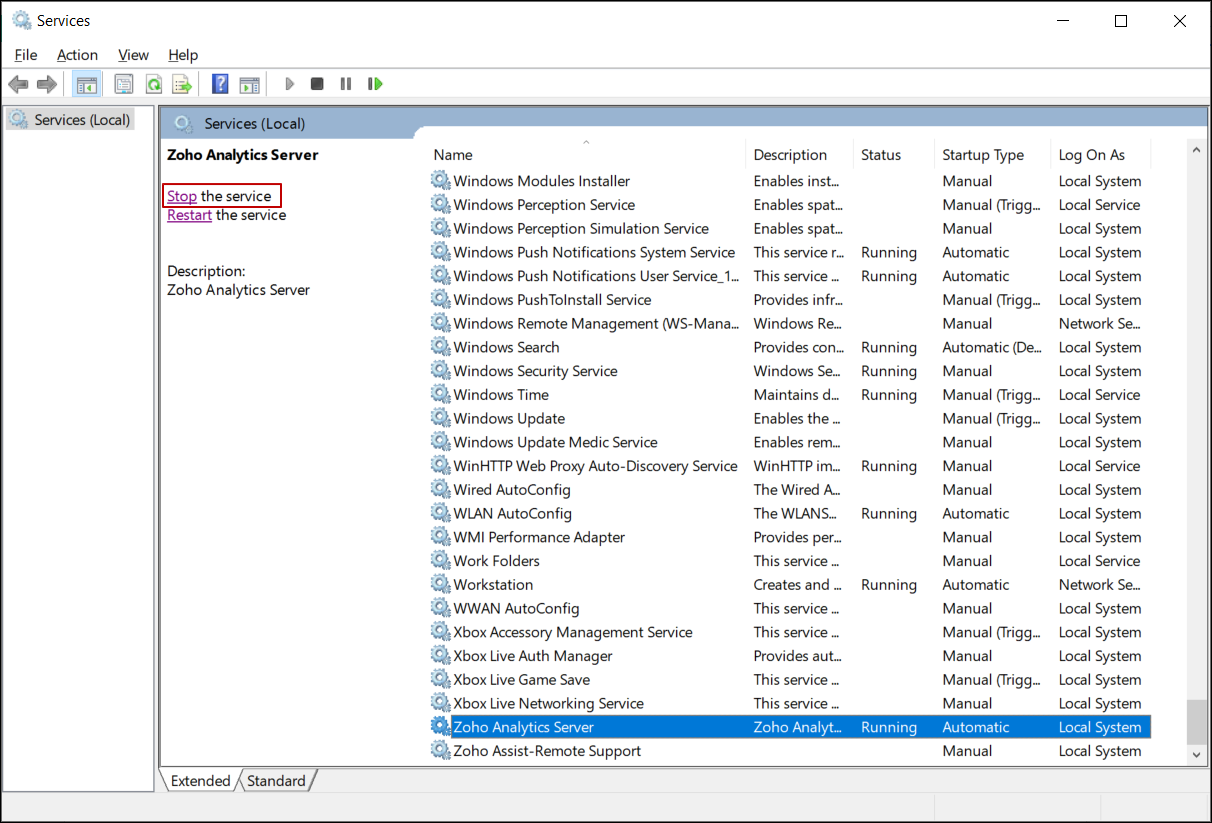The image size is (1212, 823).
Task: Click the scrollbar up arrow in services list
Action: click(1196, 150)
